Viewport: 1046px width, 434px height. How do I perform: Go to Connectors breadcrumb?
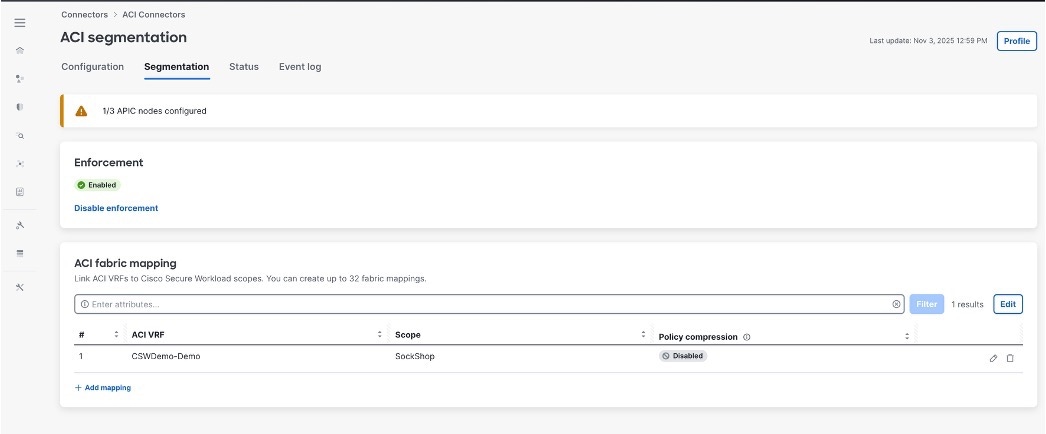click(x=85, y=14)
